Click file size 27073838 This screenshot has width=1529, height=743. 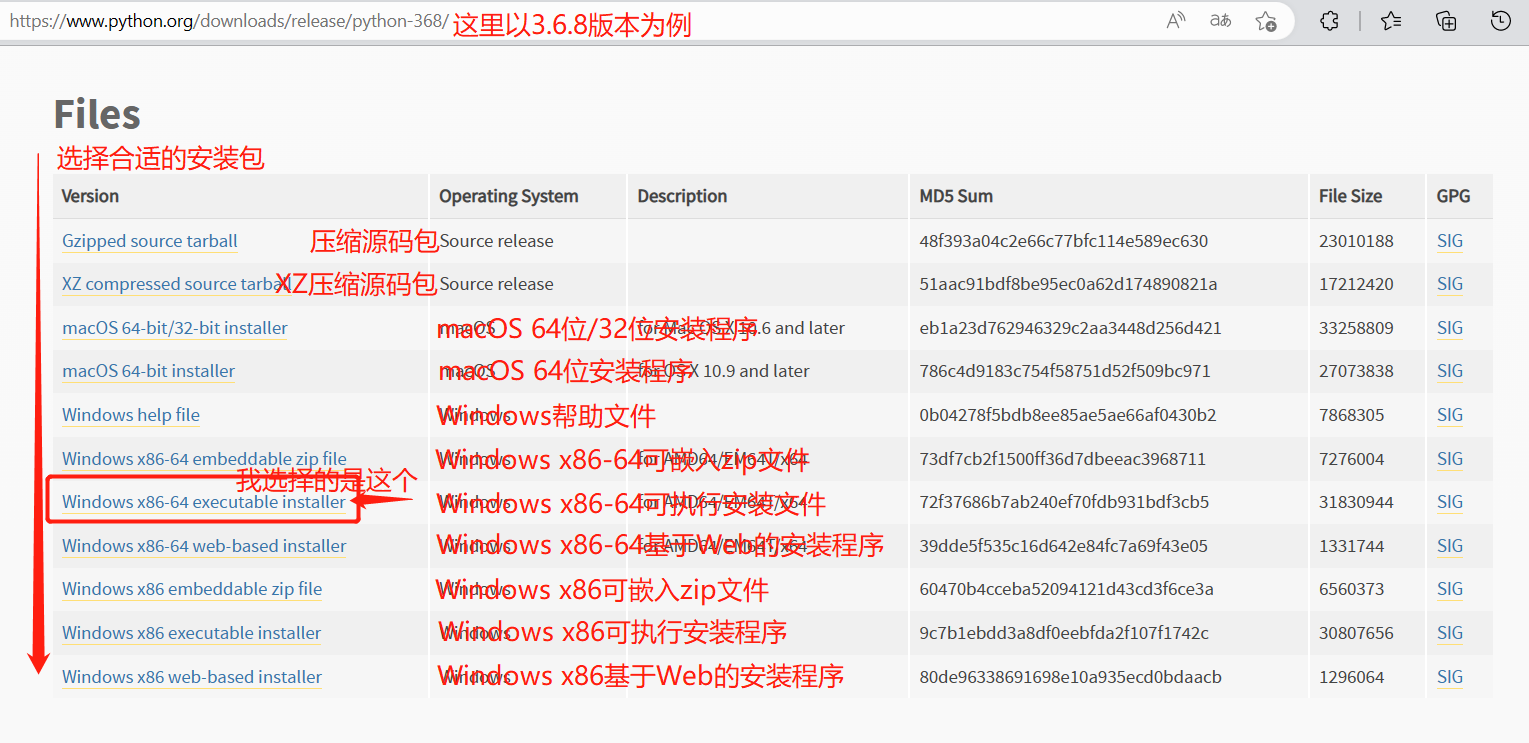click(1356, 371)
